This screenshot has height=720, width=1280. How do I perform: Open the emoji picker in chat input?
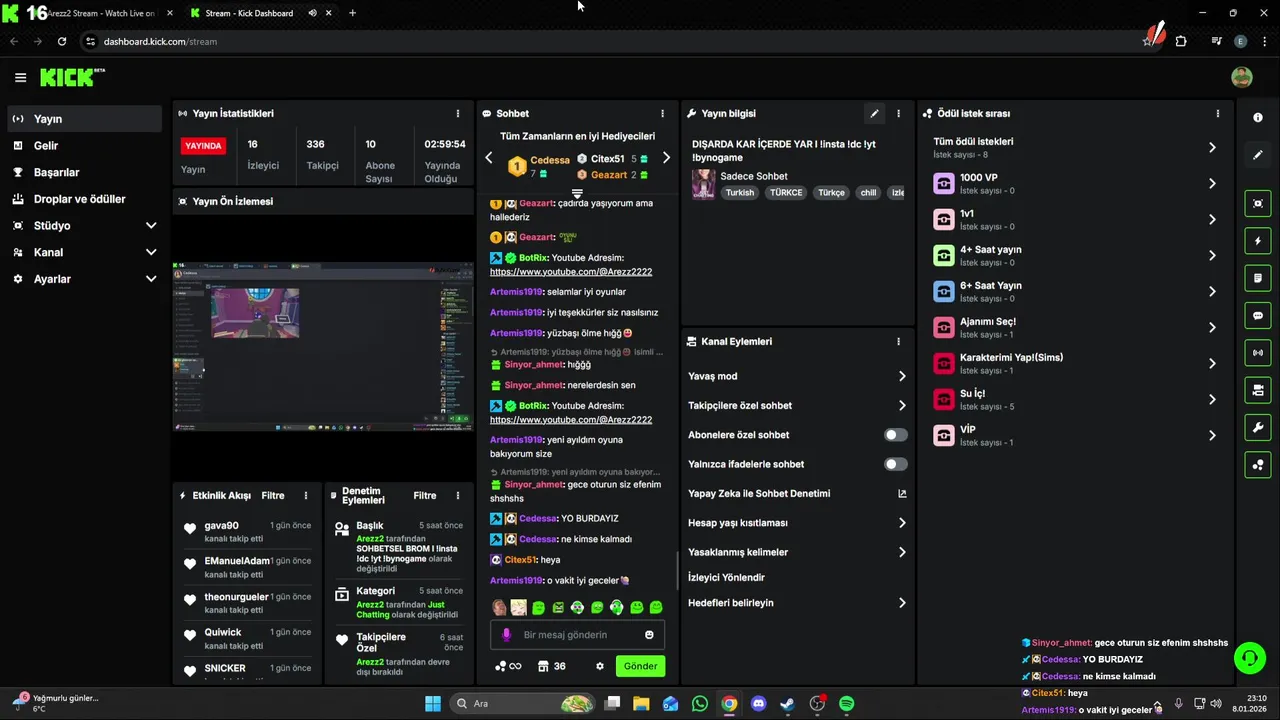pyautogui.click(x=649, y=635)
